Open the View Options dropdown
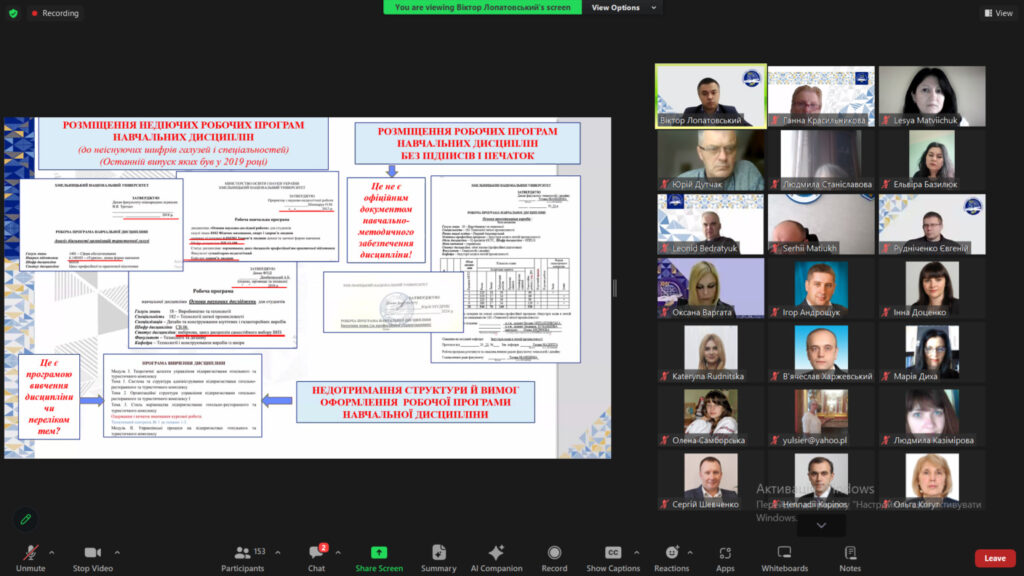The height and width of the screenshot is (576, 1024). coord(622,8)
